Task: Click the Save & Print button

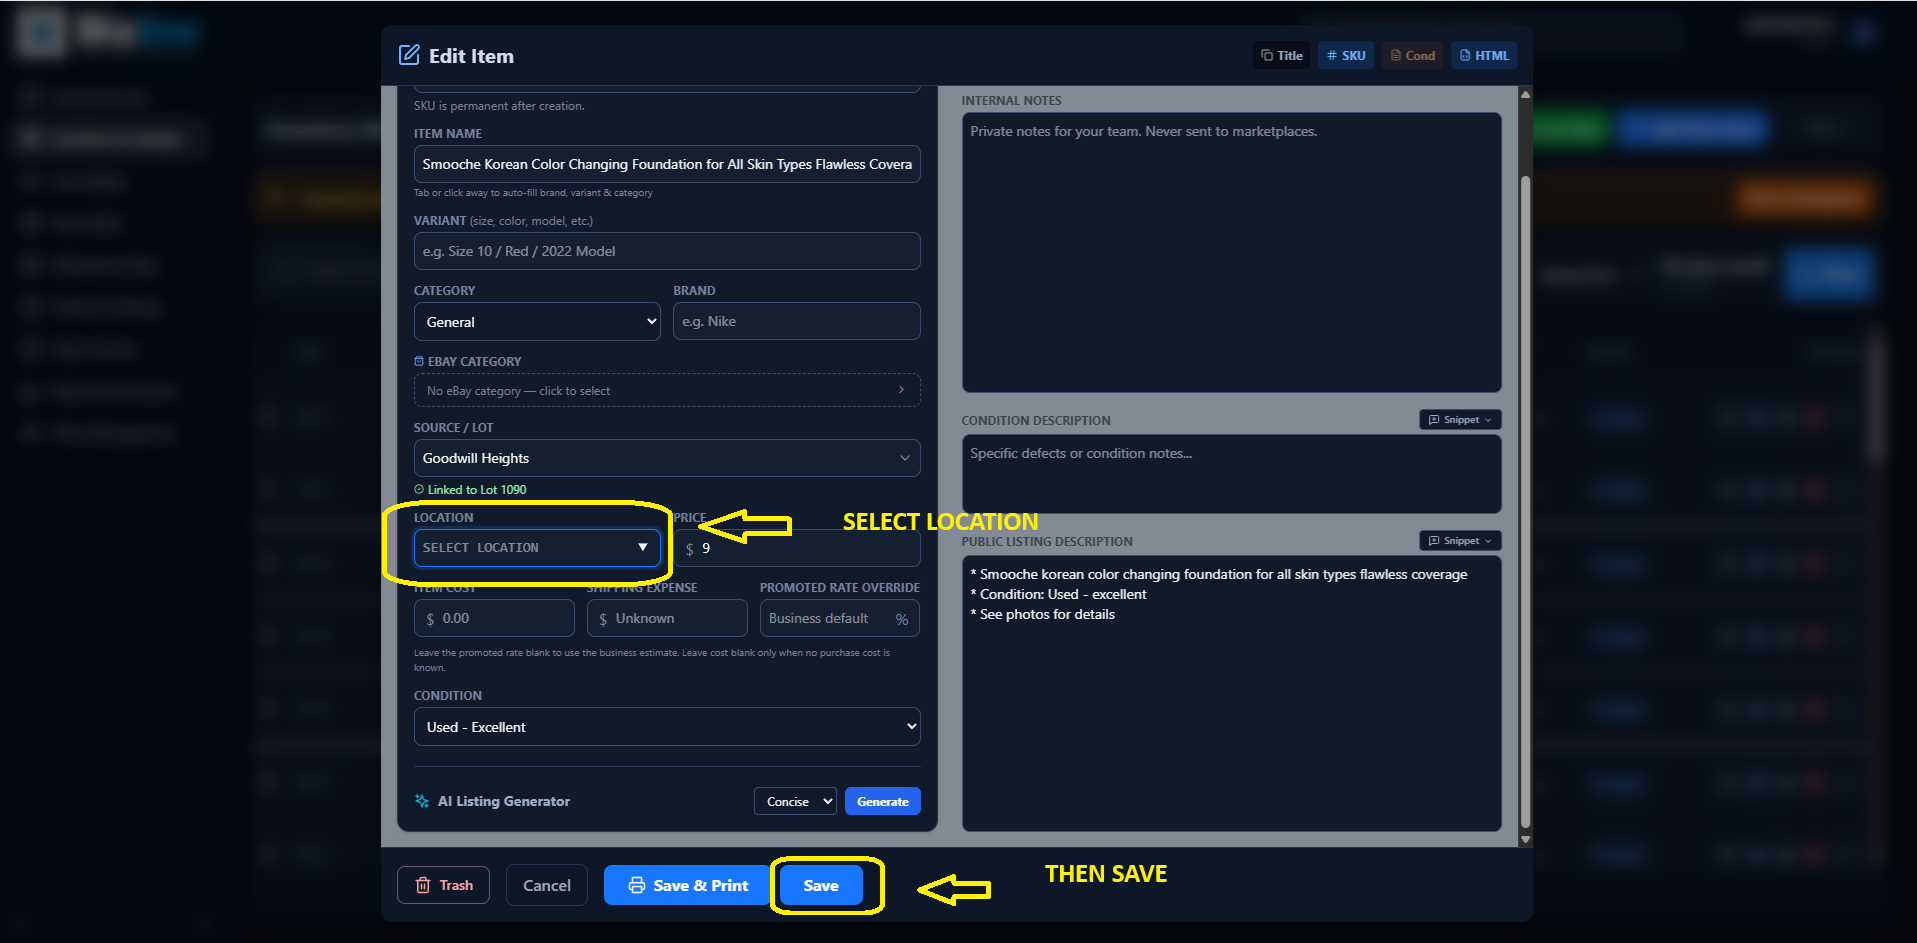Action: pyautogui.click(x=687, y=885)
